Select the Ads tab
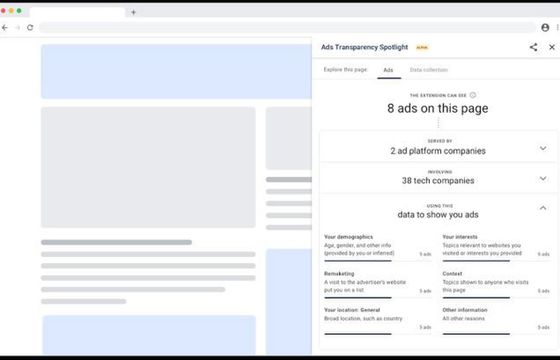The width and height of the screenshot is (560, 360). (x=389, y=70)
